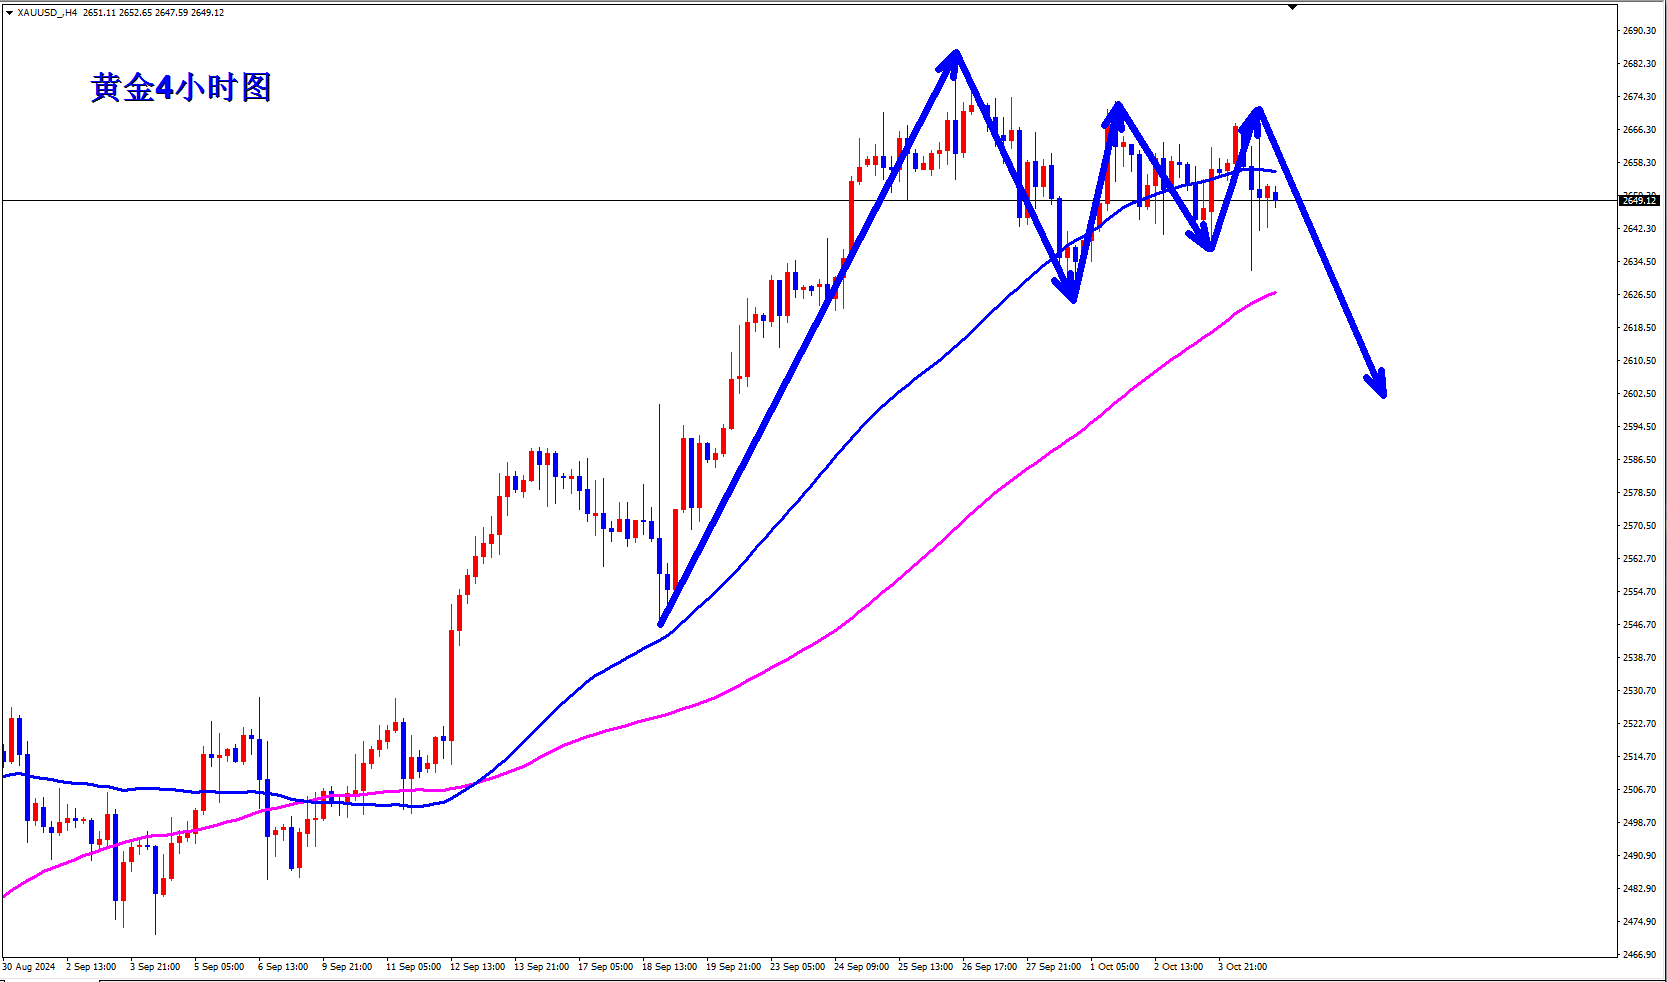
Task: Click the open value 2651.11 in chart header
Action: 100,13
